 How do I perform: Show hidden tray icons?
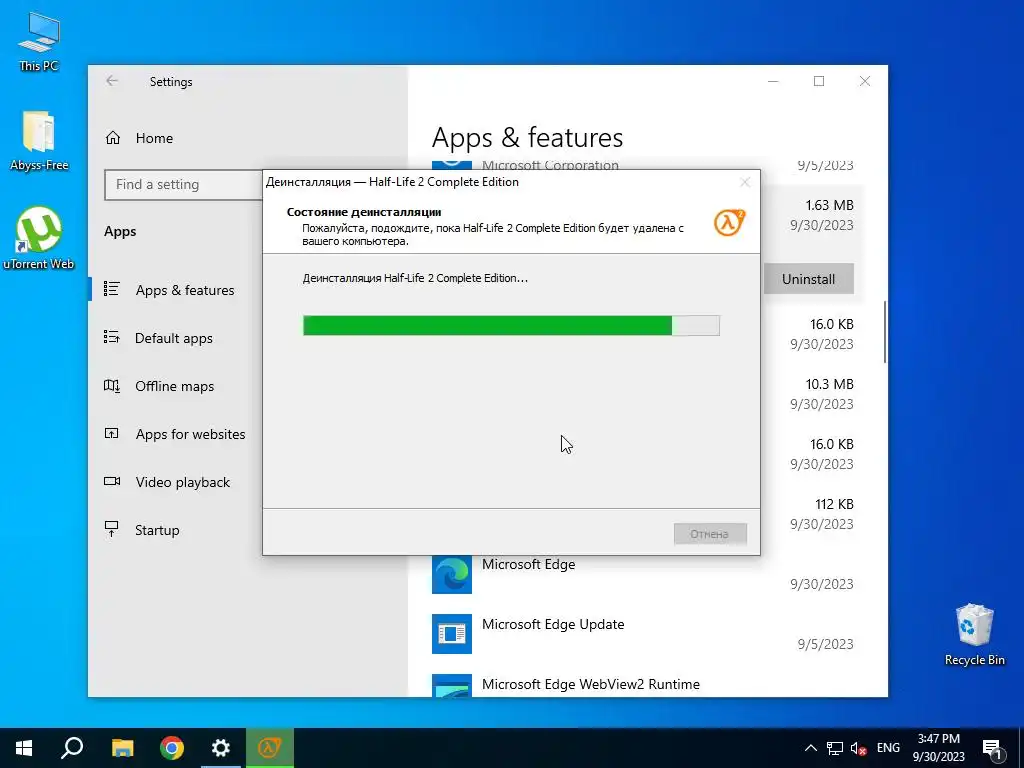(810, 748)
